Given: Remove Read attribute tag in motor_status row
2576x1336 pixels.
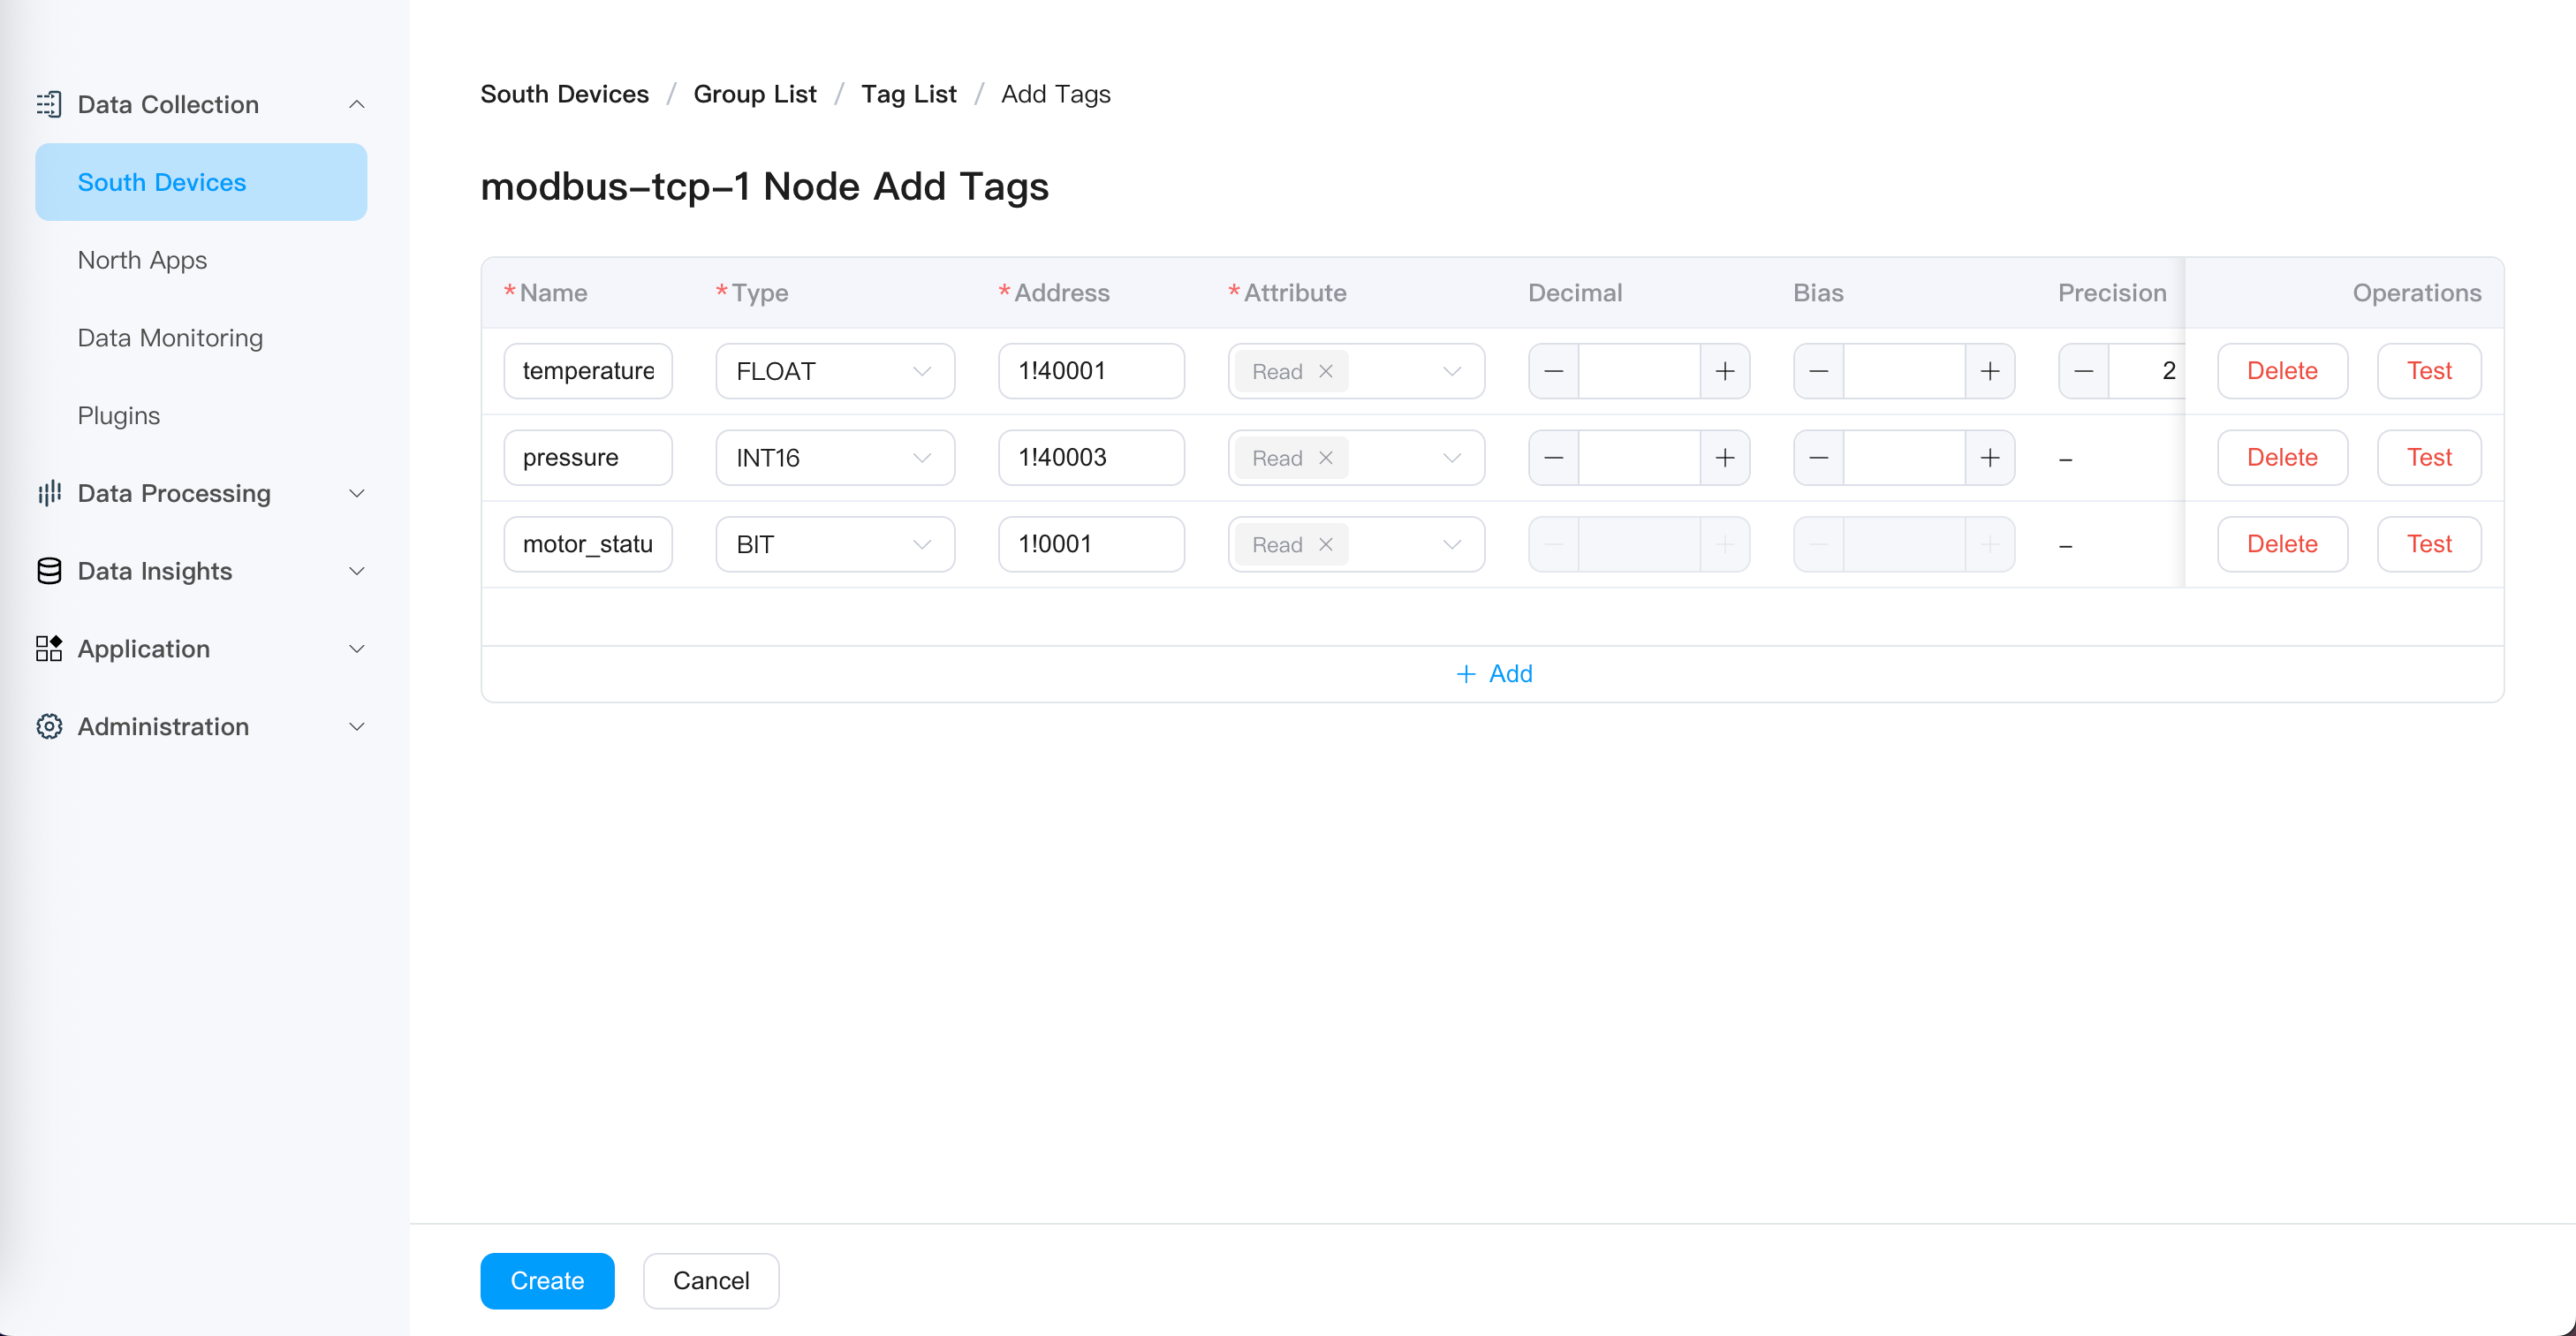Looking at the screenshot, I should click(x=1325, y=544).
